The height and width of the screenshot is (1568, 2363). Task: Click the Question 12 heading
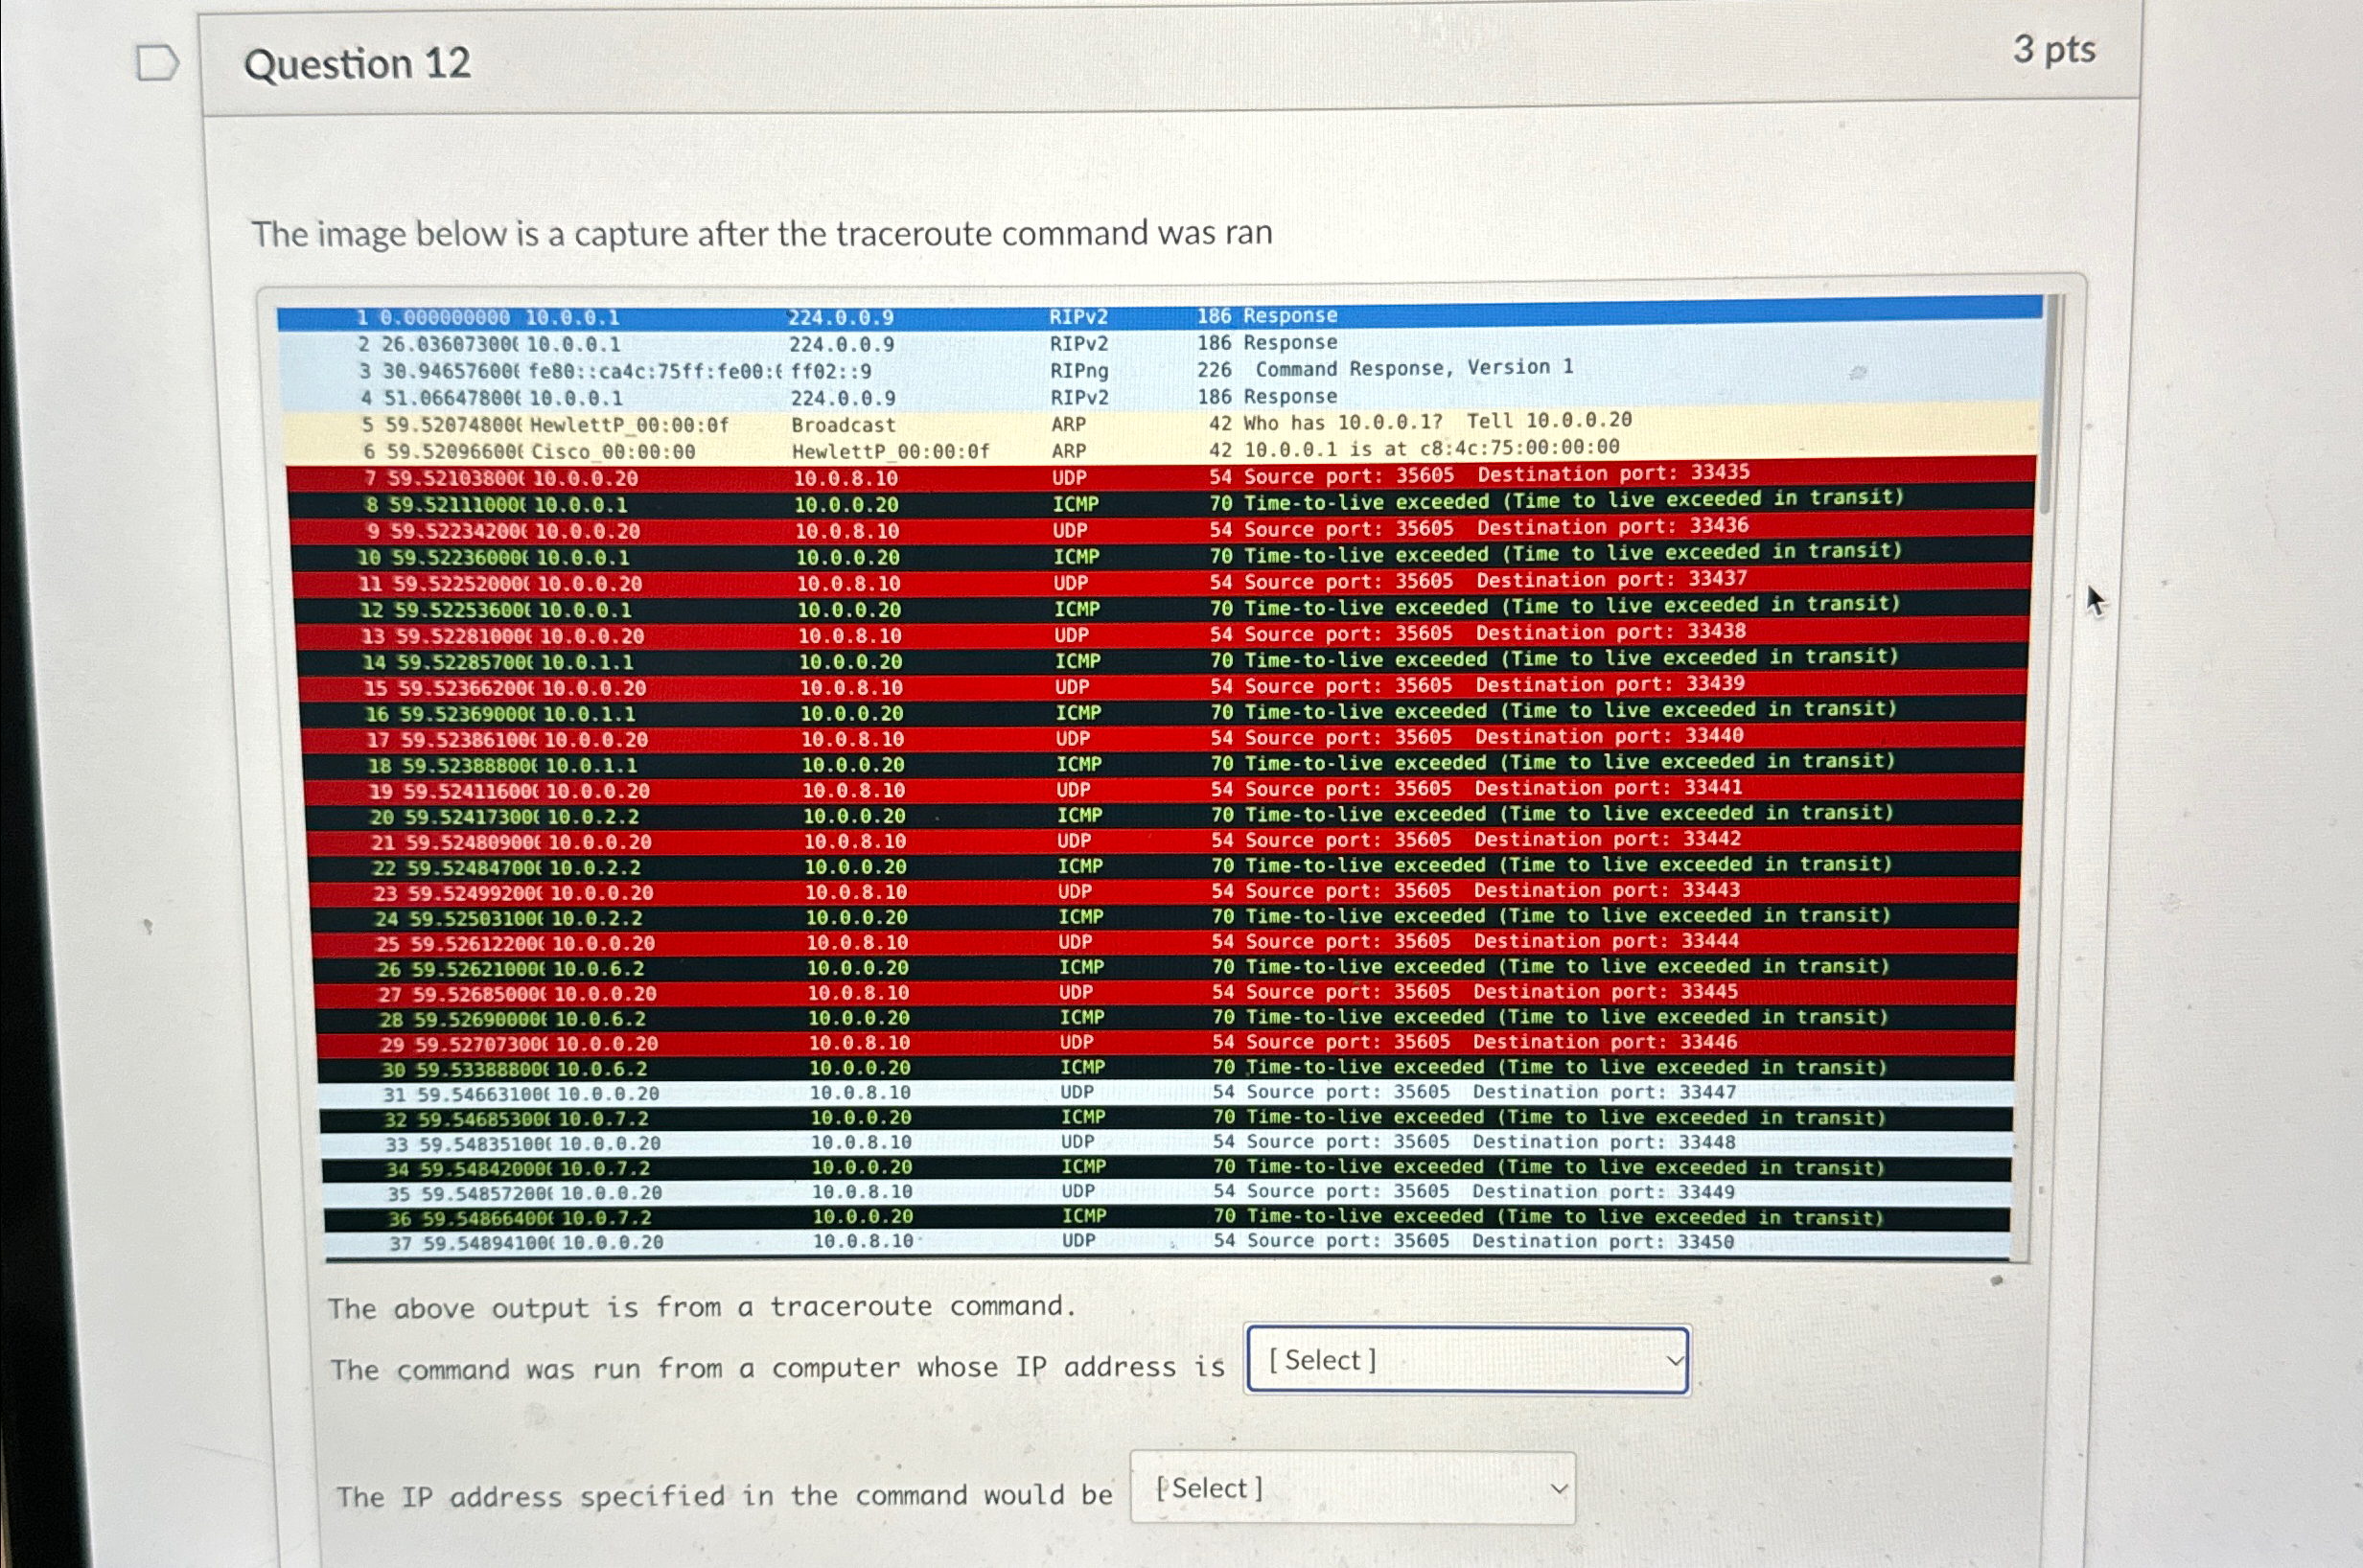pyautogui.click(x=357, y=64)
